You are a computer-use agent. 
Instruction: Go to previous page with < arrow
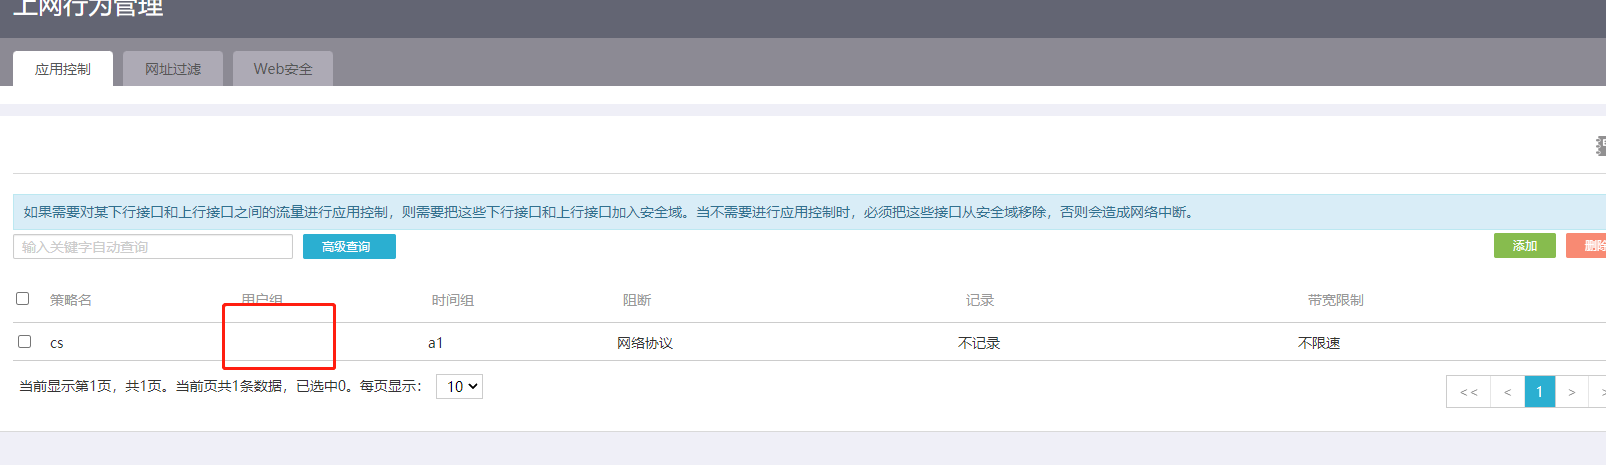tap(1507, 392)
